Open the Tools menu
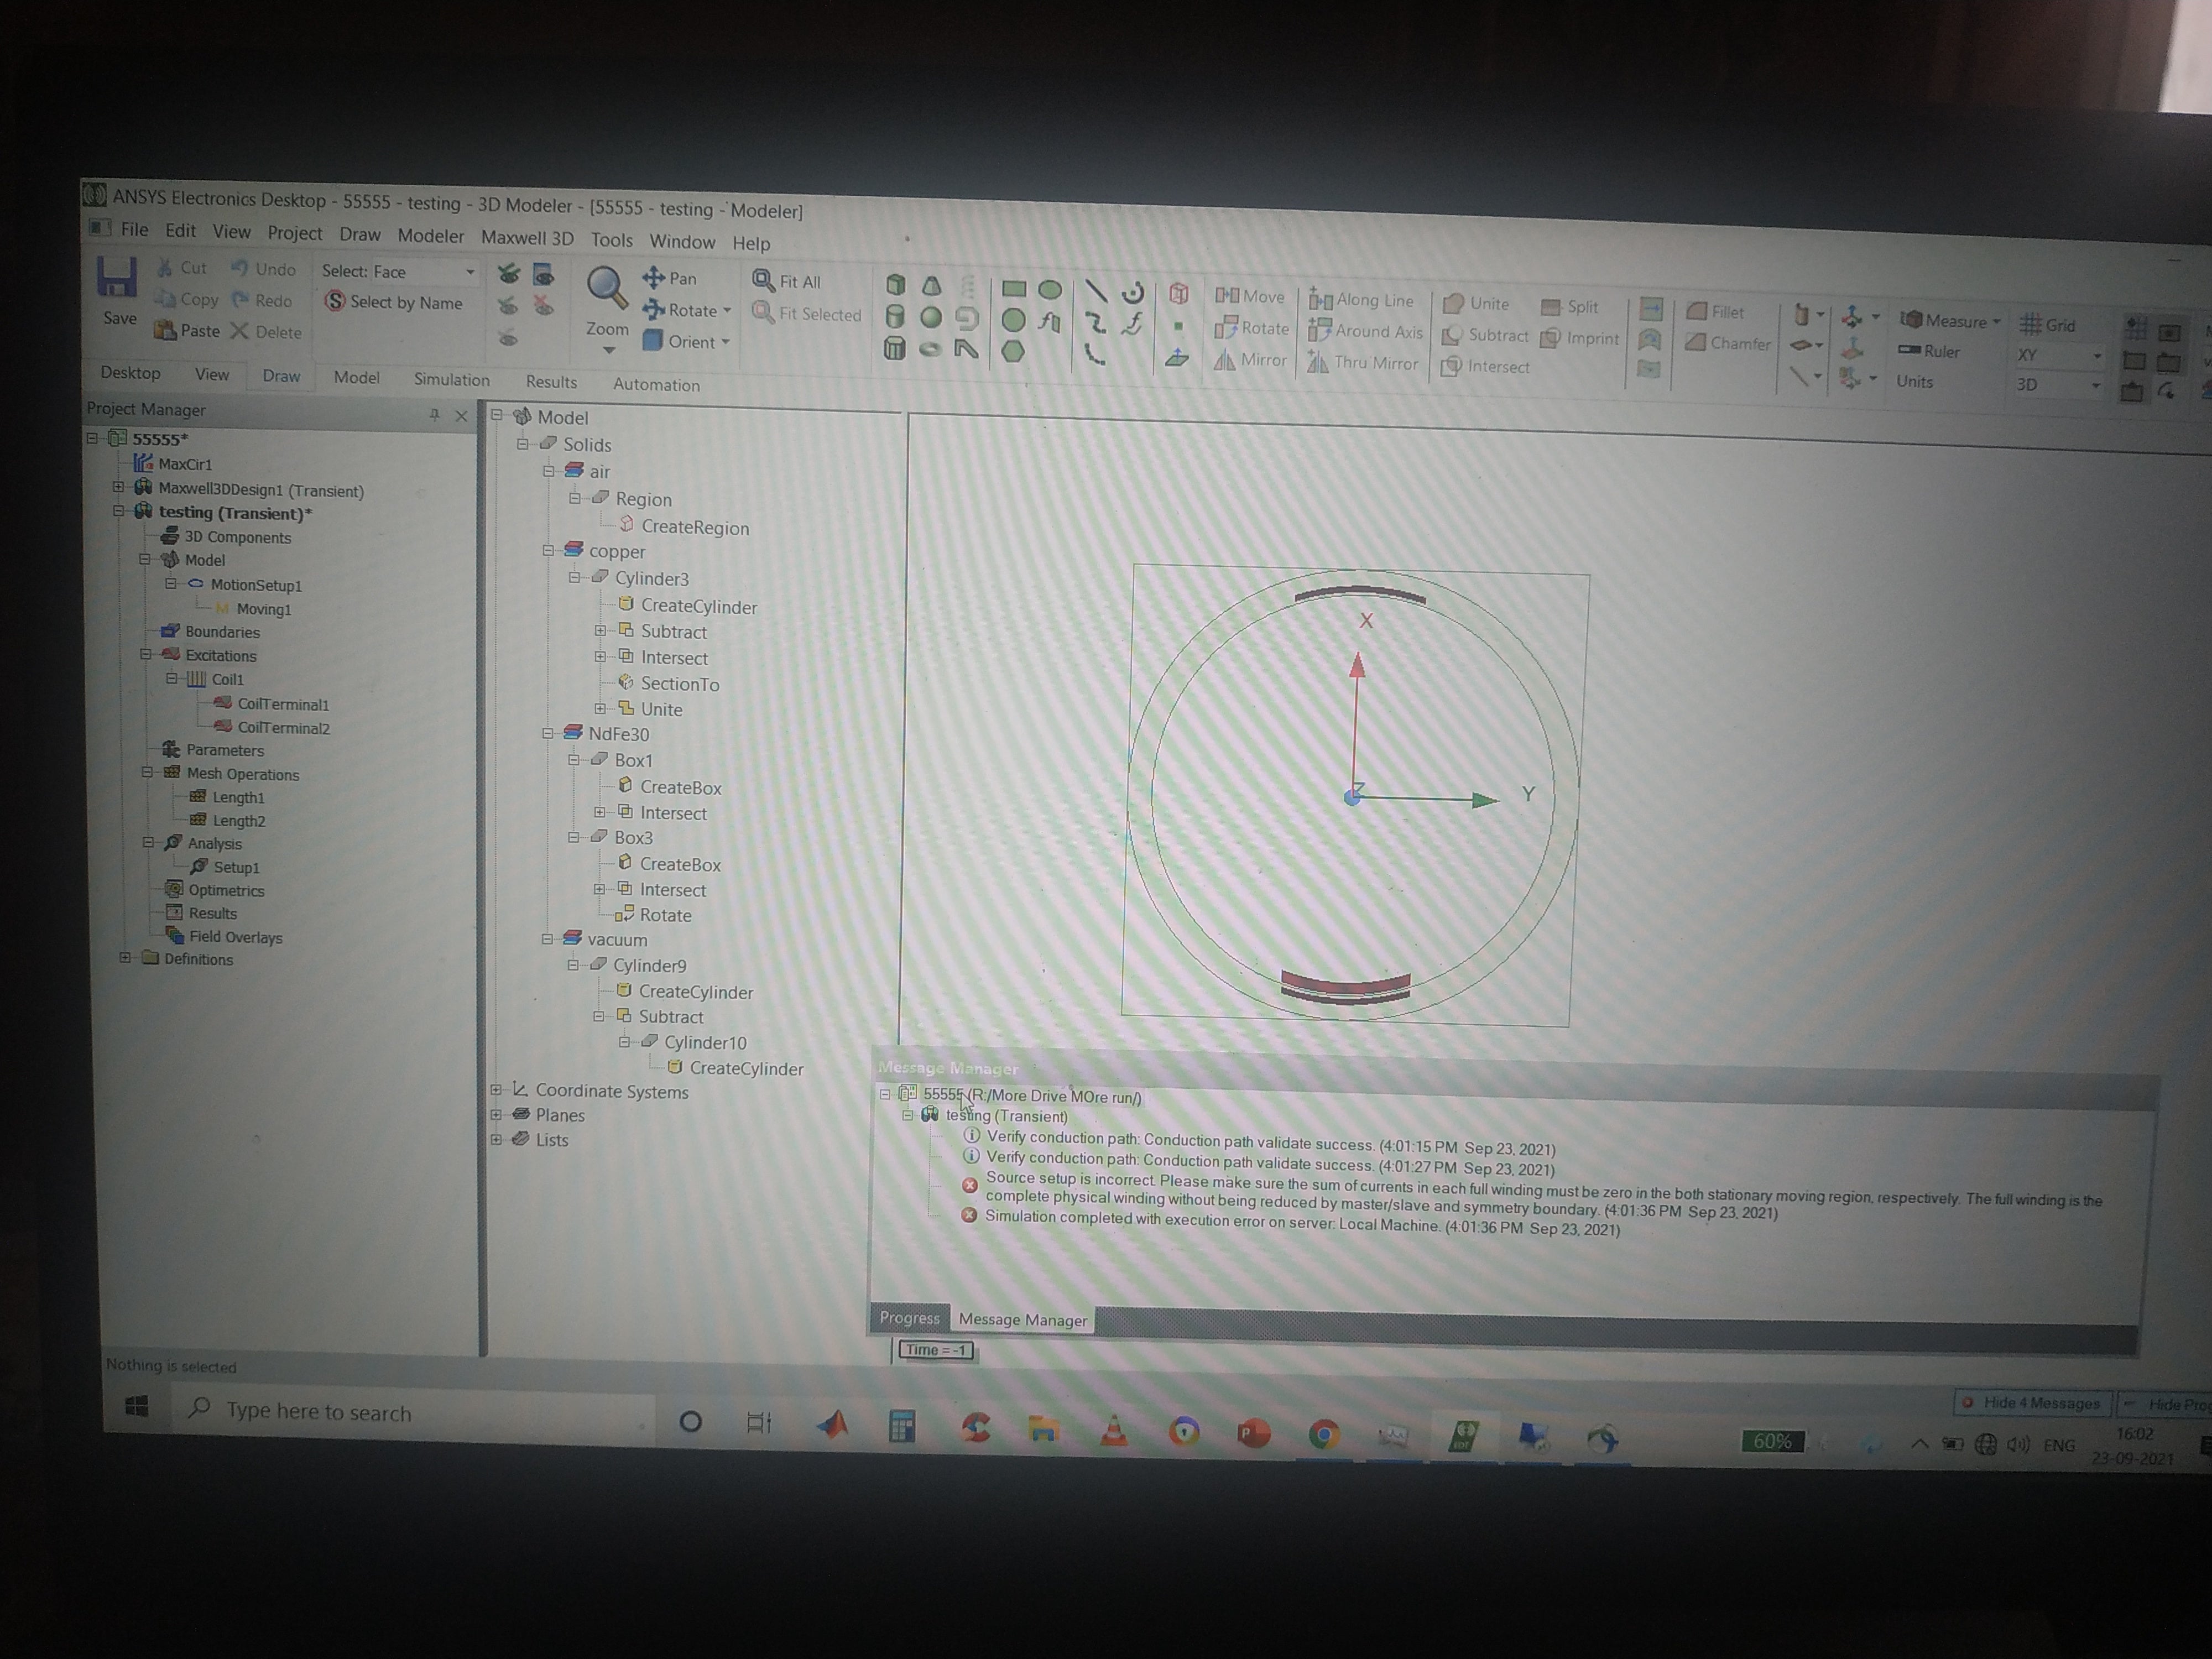This screenshot has height=1659, width=2212. point(611,240)
